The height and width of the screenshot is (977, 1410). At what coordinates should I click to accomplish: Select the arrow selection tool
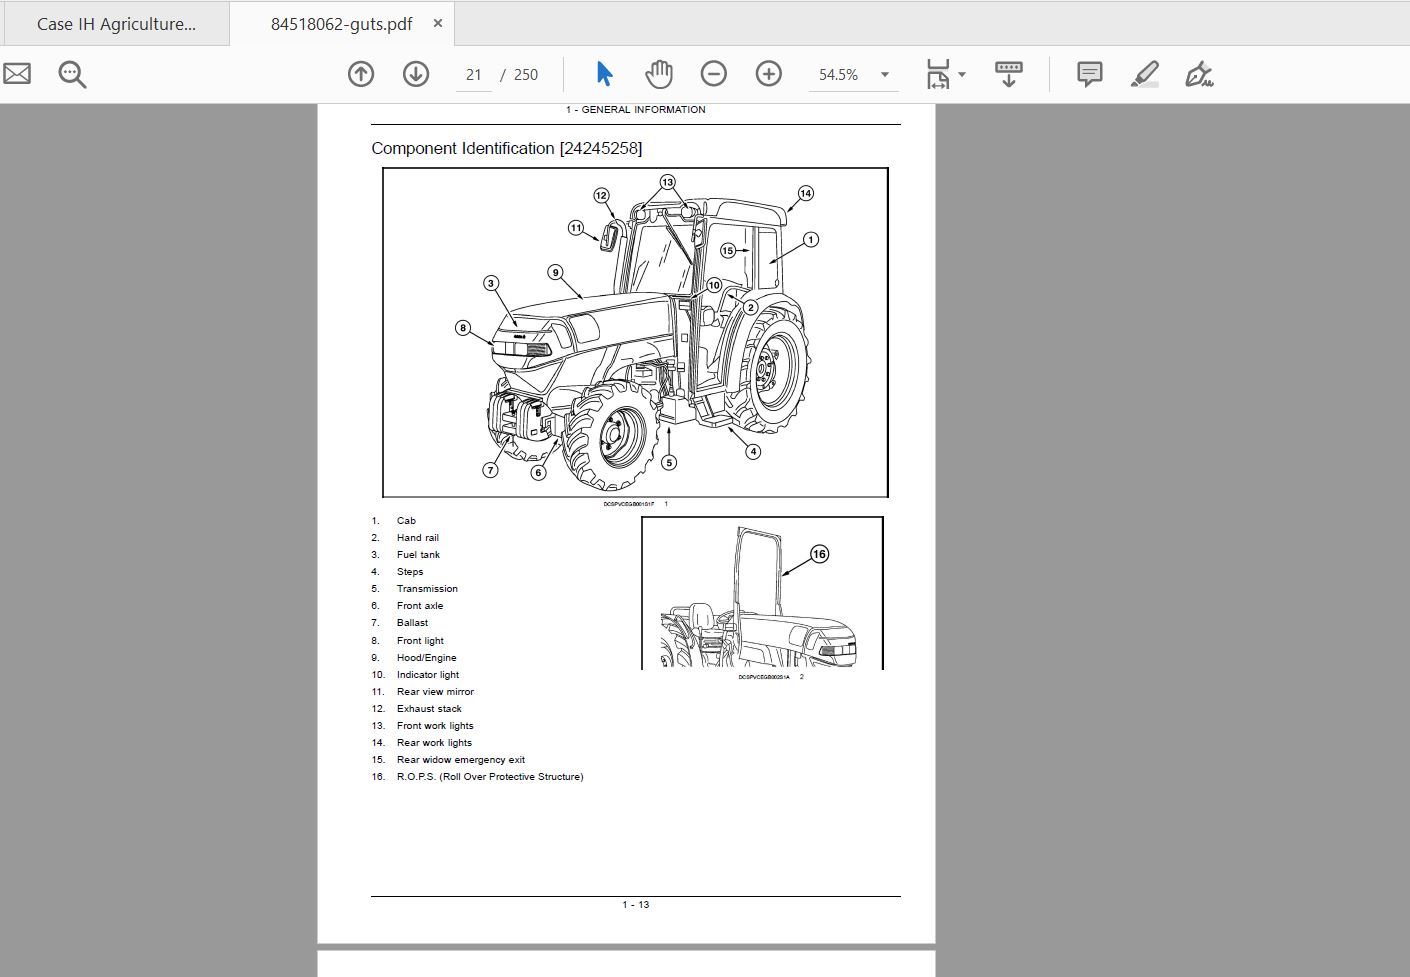(604, 74)
